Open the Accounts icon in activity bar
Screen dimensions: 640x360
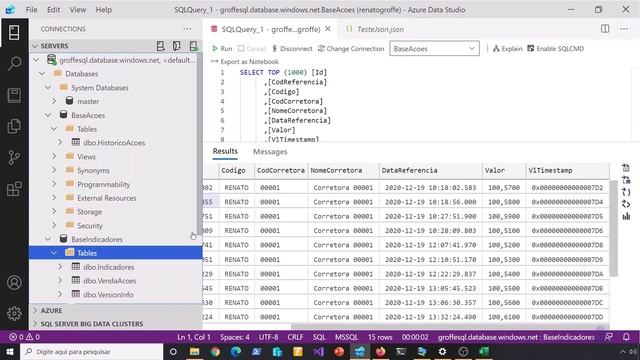pyautogui.click(x=14, y=282)
